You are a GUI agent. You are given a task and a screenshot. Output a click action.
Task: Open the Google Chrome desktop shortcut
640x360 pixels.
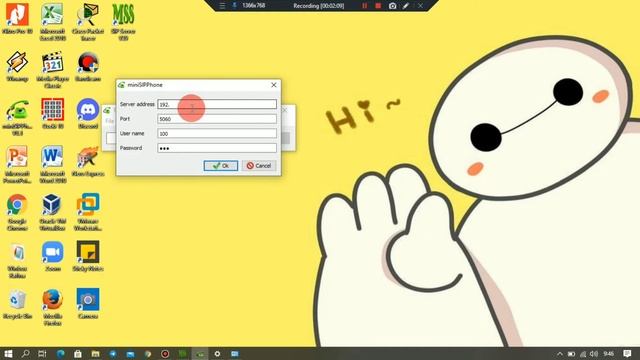pos(17,212)
